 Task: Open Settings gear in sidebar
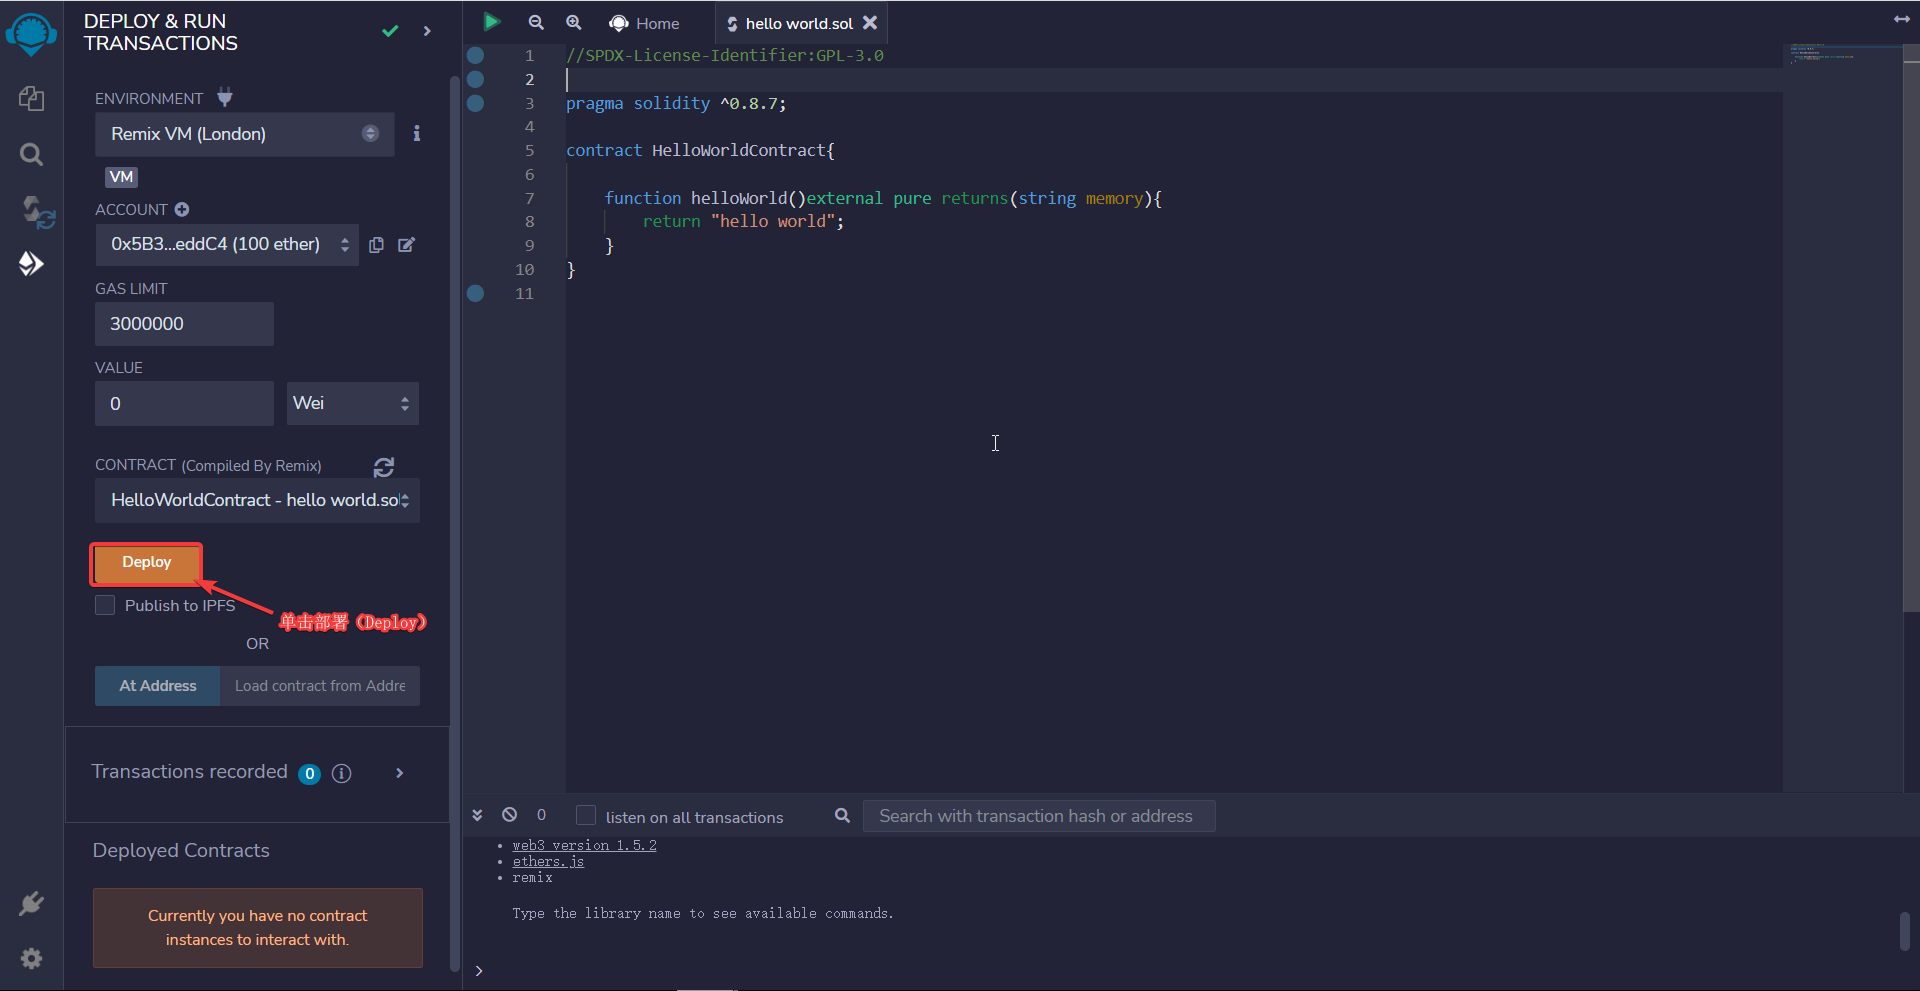tap(31, 958)
